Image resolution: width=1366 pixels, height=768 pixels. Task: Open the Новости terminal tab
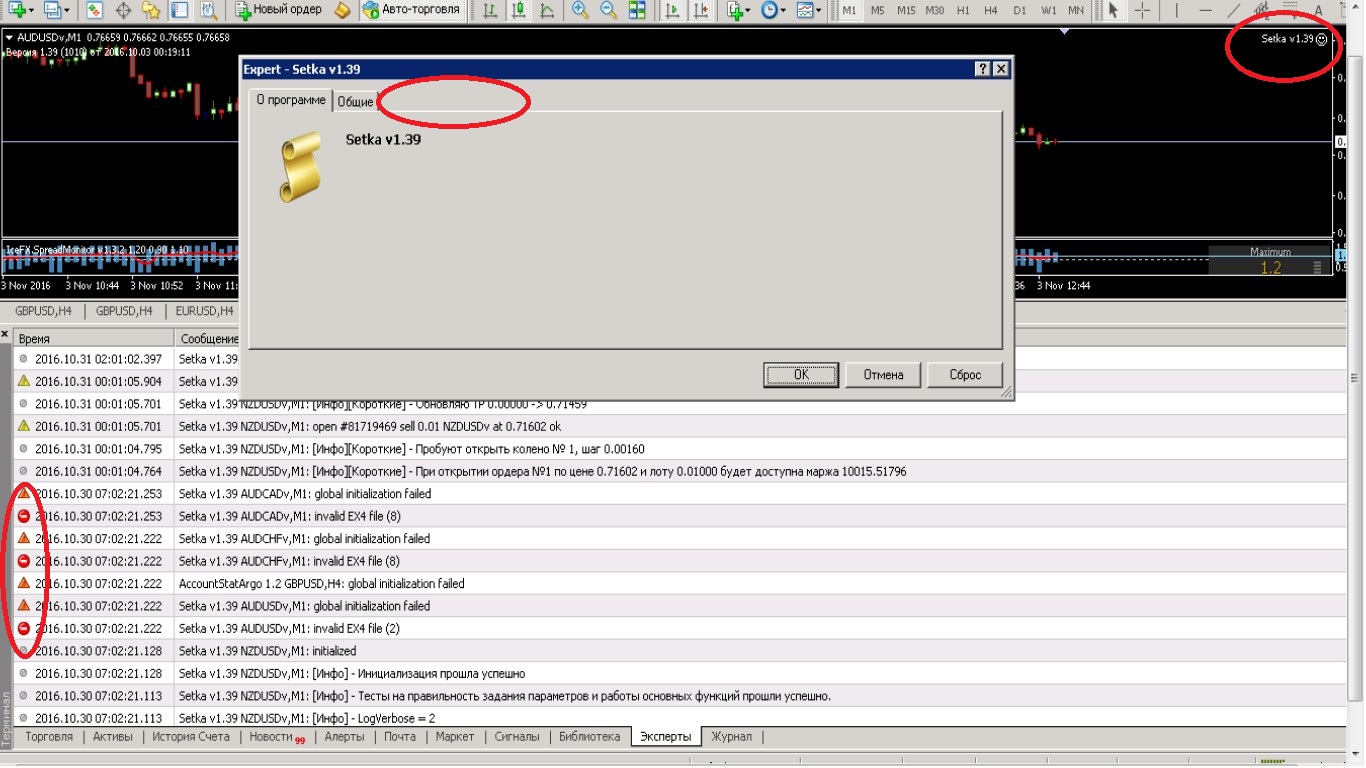point(276,737)
